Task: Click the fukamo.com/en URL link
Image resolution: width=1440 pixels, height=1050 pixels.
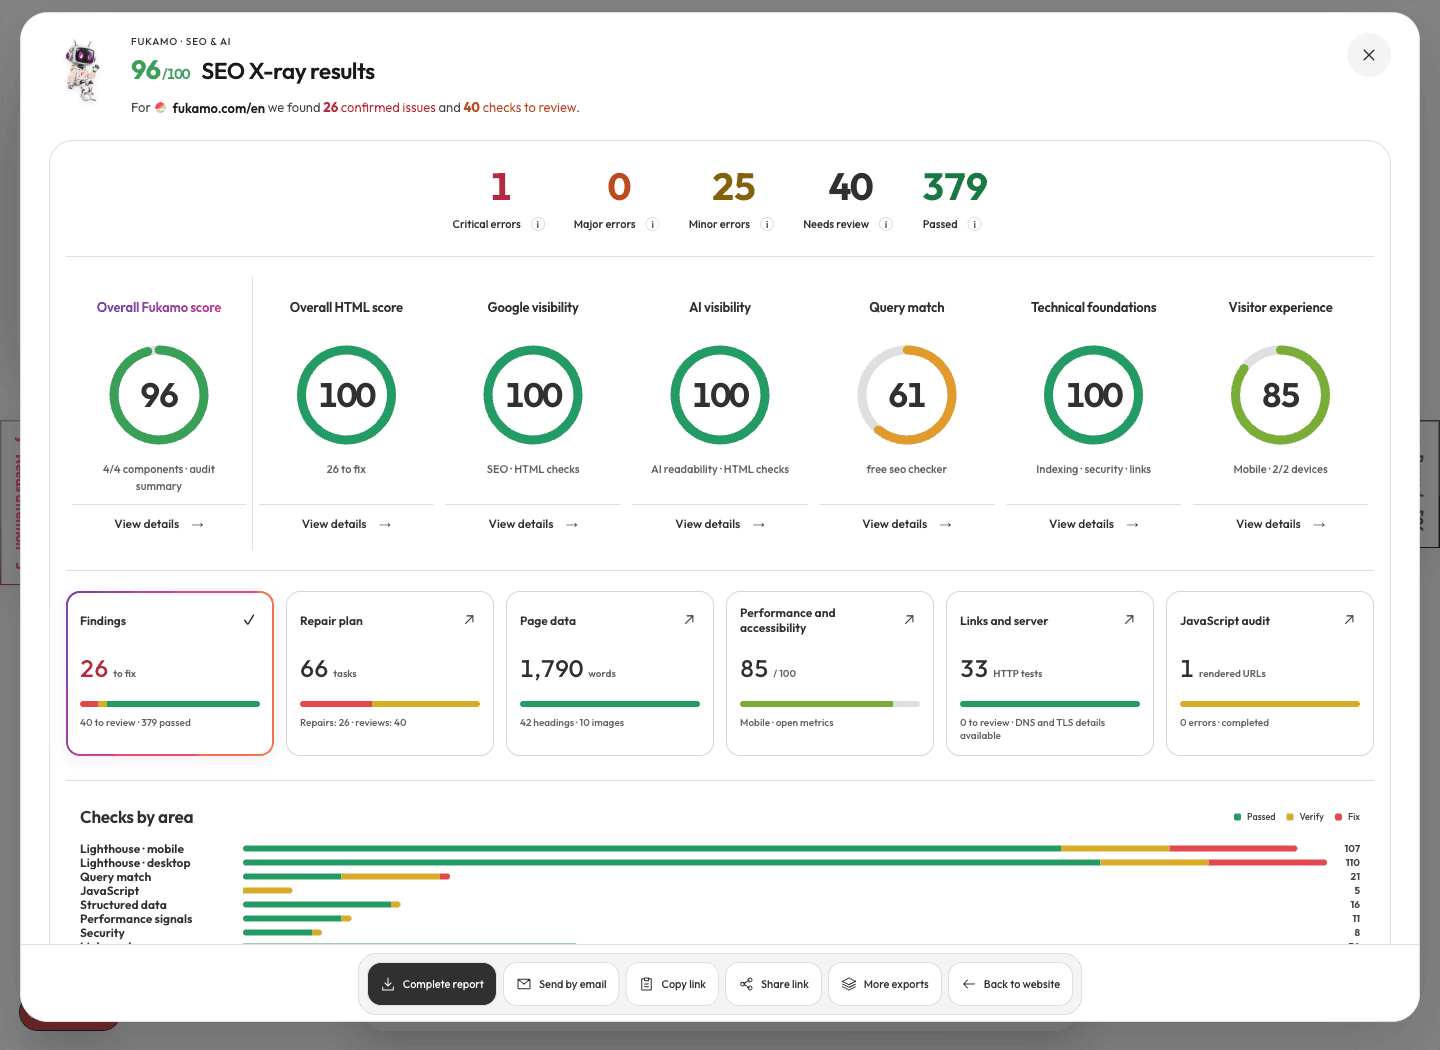Action: 218,108
